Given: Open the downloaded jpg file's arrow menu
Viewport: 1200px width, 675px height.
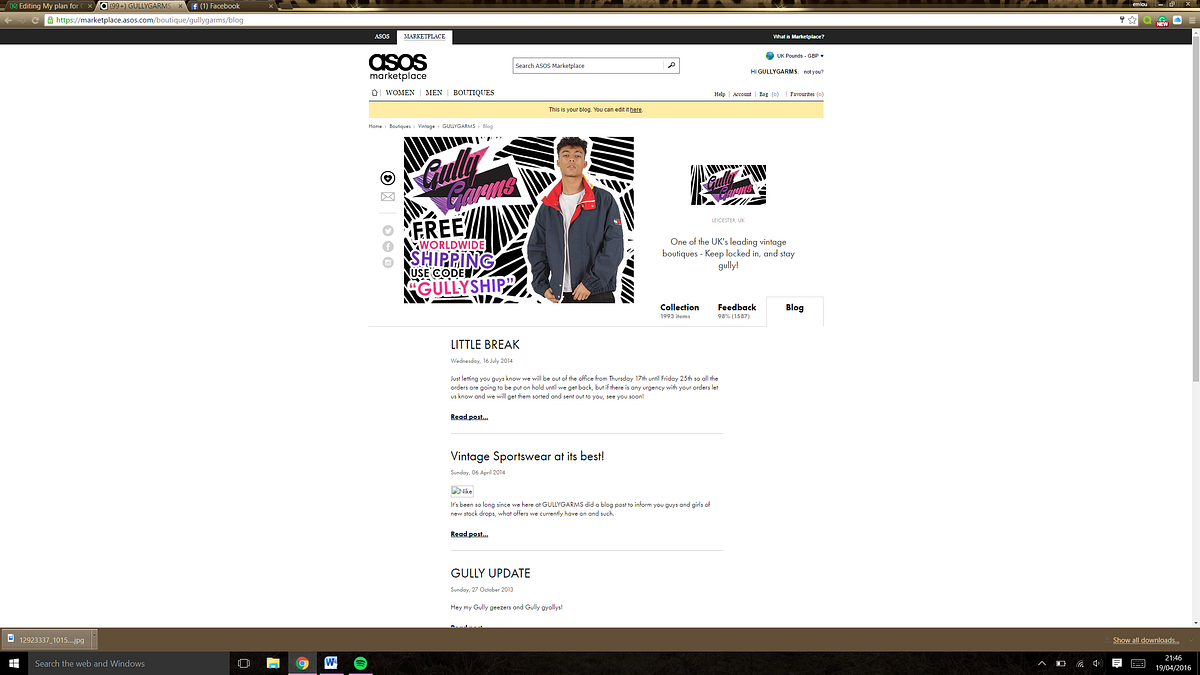Looking at the screenshot, I should 92,639.
